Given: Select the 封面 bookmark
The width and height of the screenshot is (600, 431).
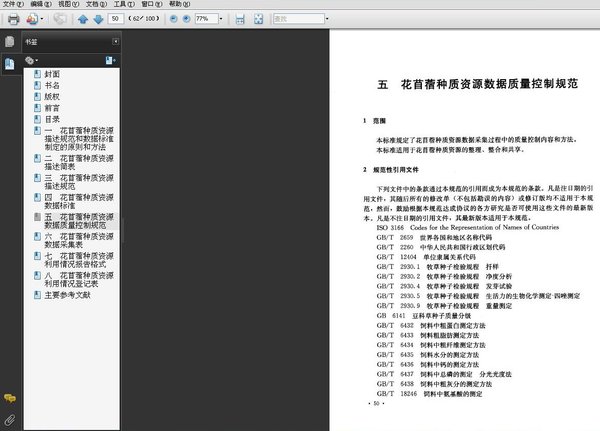Looking at the screenshot, I should tap(52, 74).
